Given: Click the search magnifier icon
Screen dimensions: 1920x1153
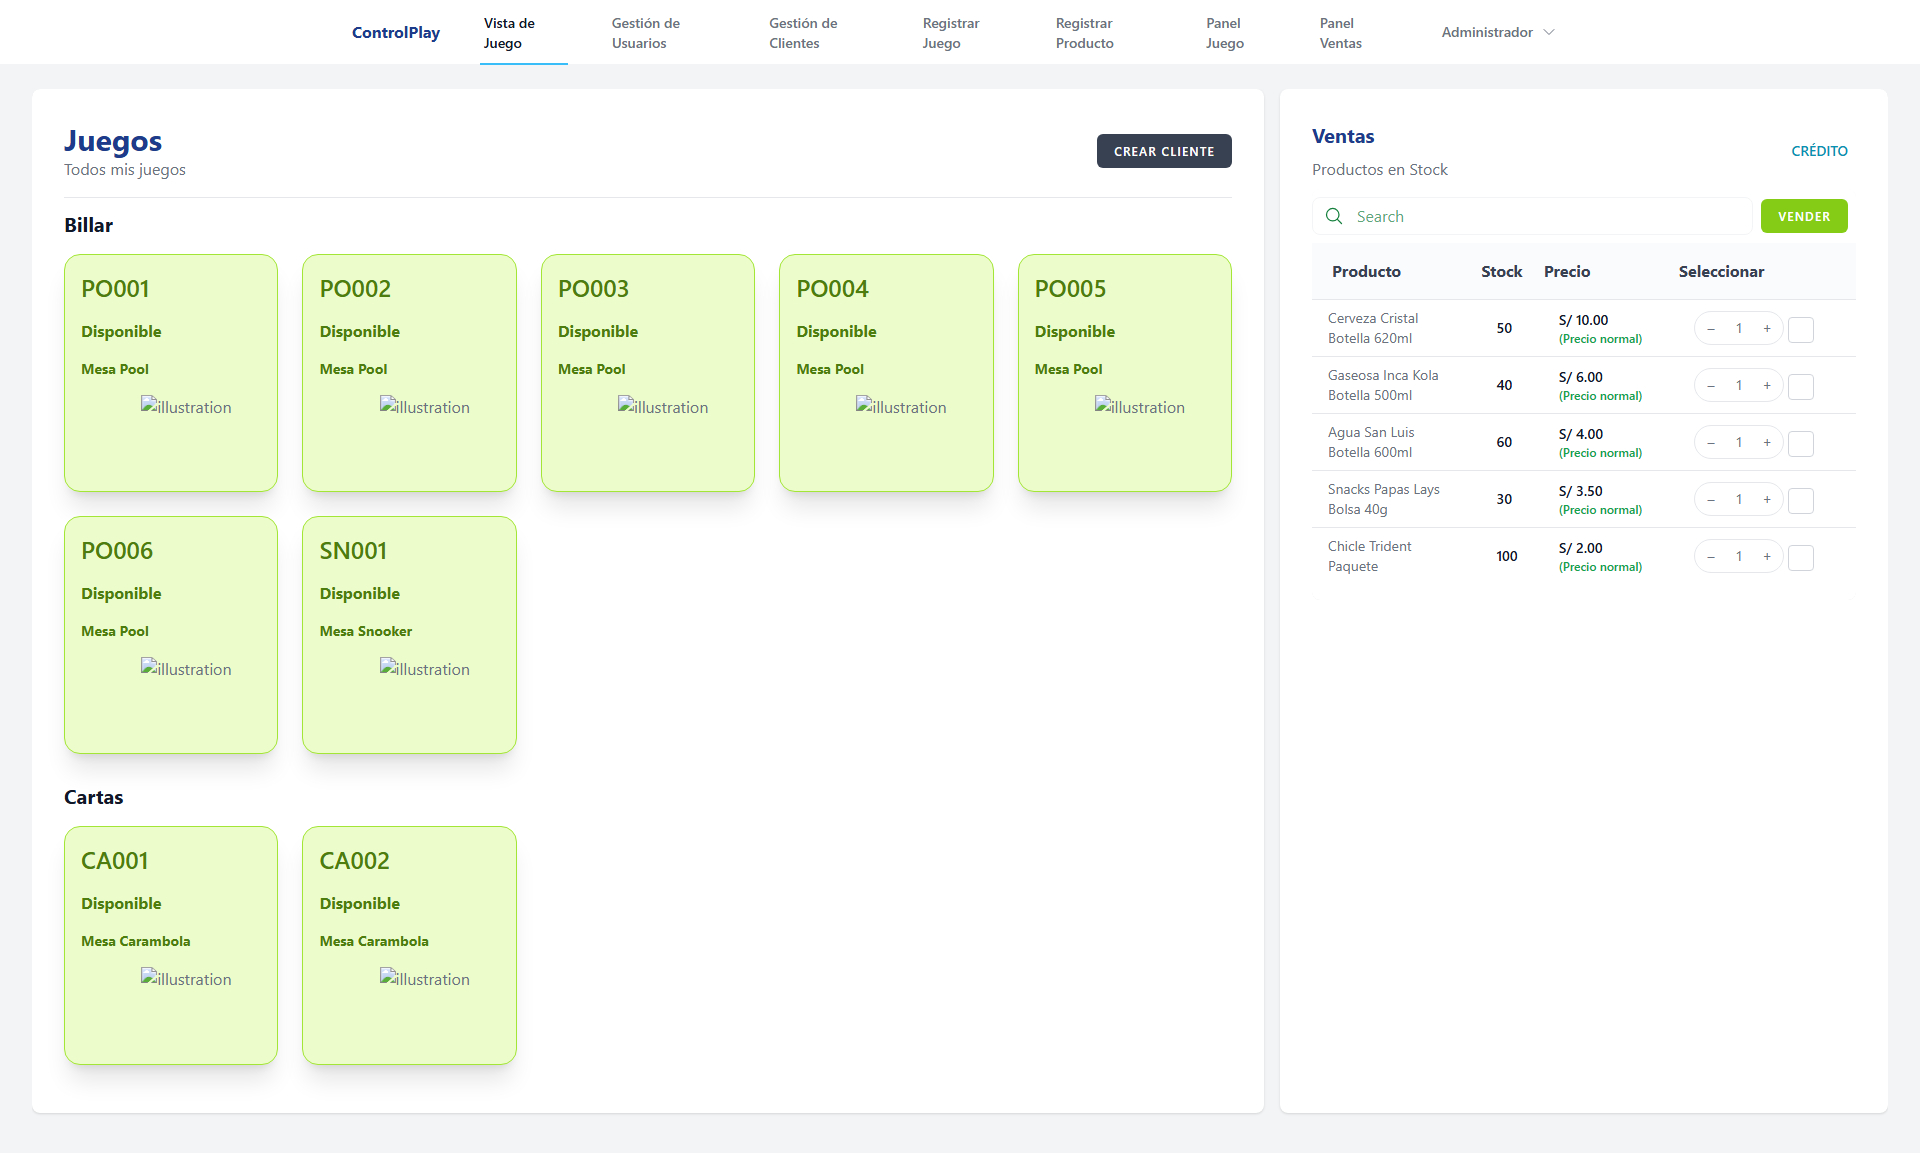Looking at the screenshot, I should [x=1334, y=216].
